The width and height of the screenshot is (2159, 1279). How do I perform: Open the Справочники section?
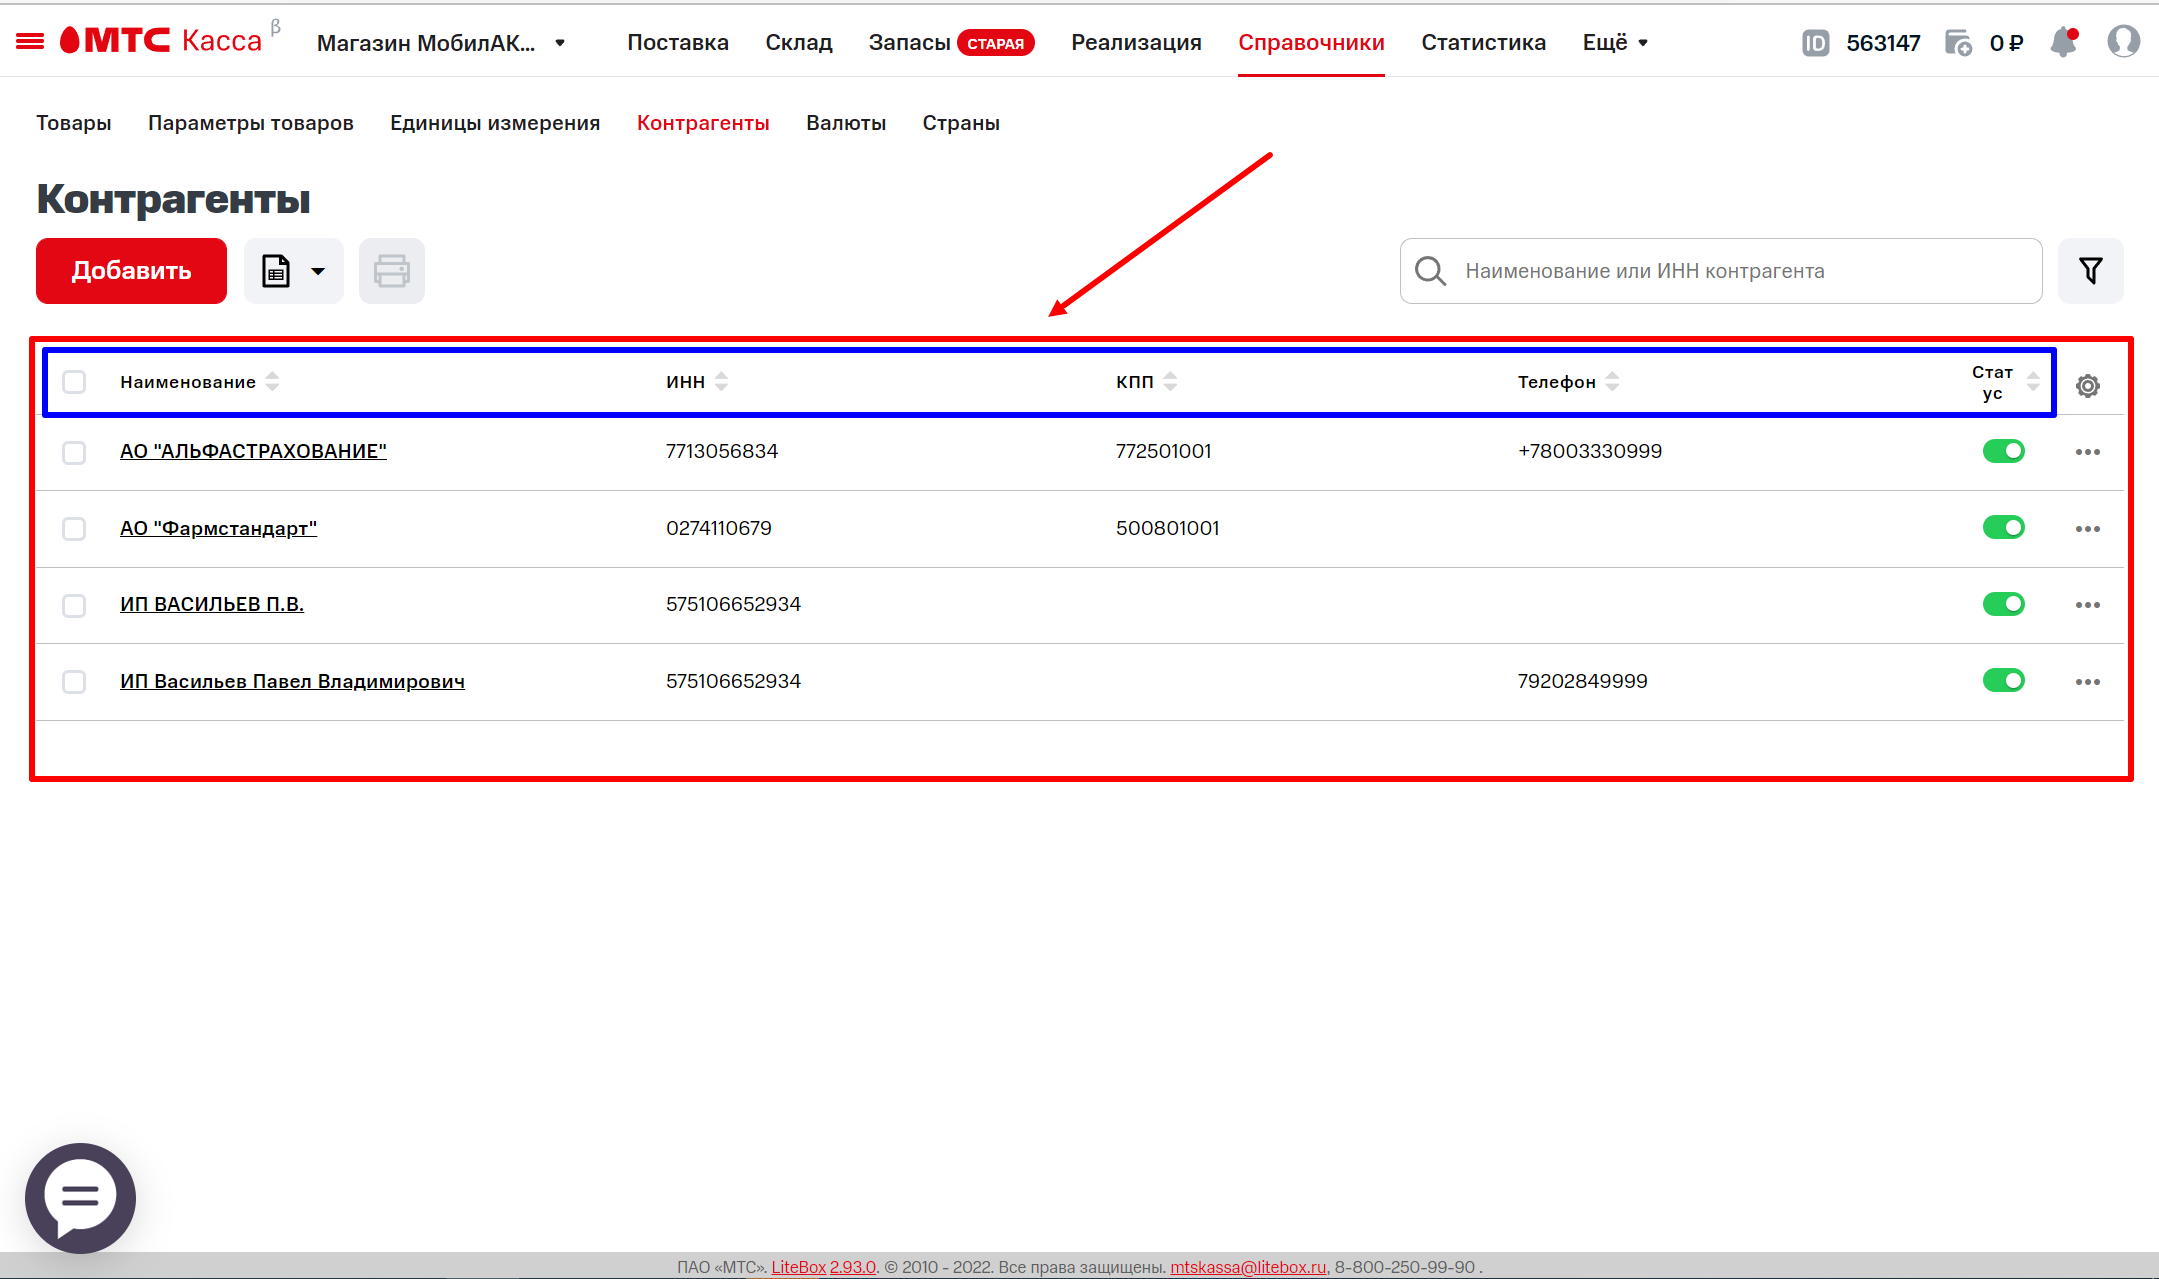point(1311,42)
